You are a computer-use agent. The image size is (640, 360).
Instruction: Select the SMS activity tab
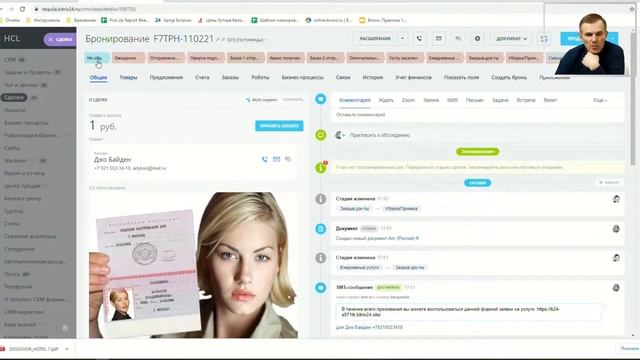coord(452,100)
